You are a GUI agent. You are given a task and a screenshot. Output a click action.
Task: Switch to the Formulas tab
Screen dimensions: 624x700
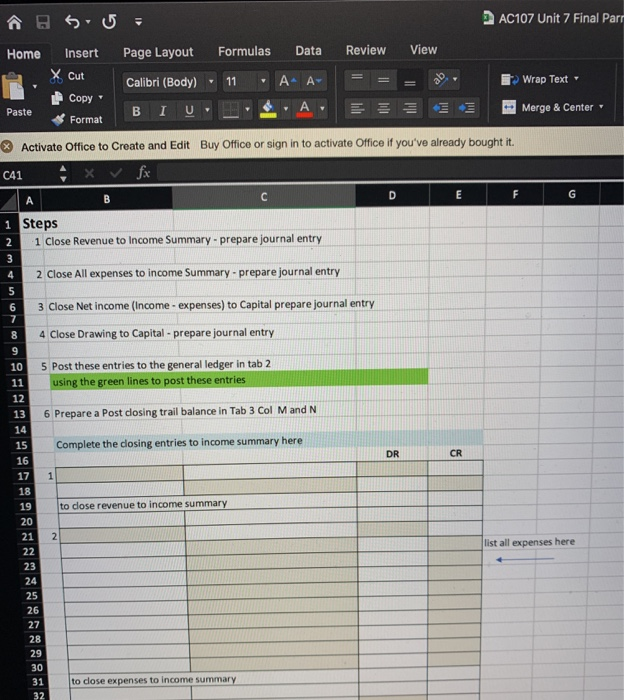click(x=244, y=51)
